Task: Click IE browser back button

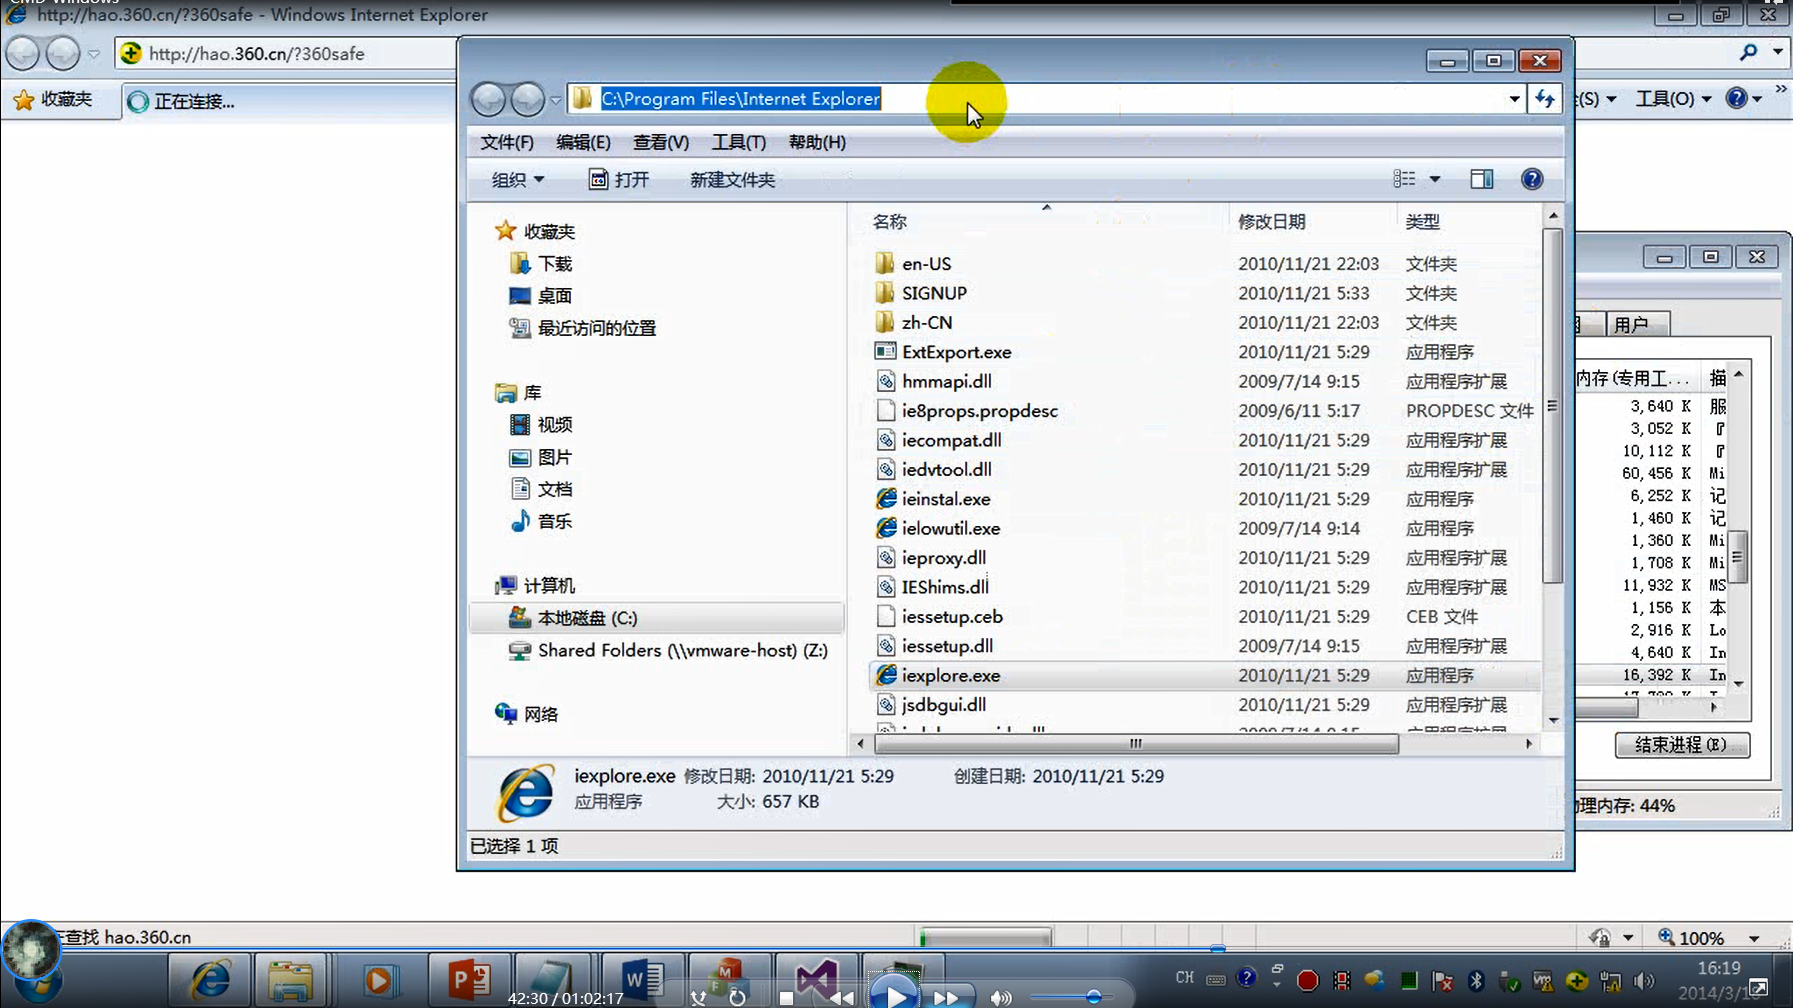Action: pyautogui.click(x=23, y=53)
